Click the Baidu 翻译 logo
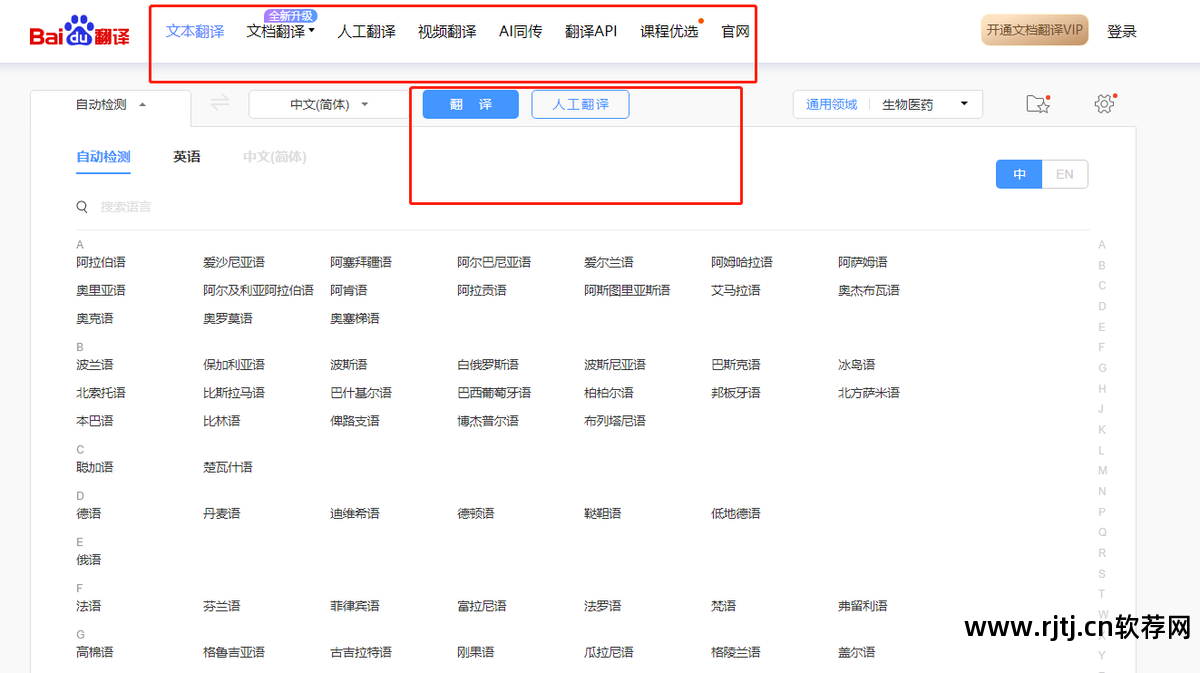This screenshot has height=673, width=1200. pos(79,33)
